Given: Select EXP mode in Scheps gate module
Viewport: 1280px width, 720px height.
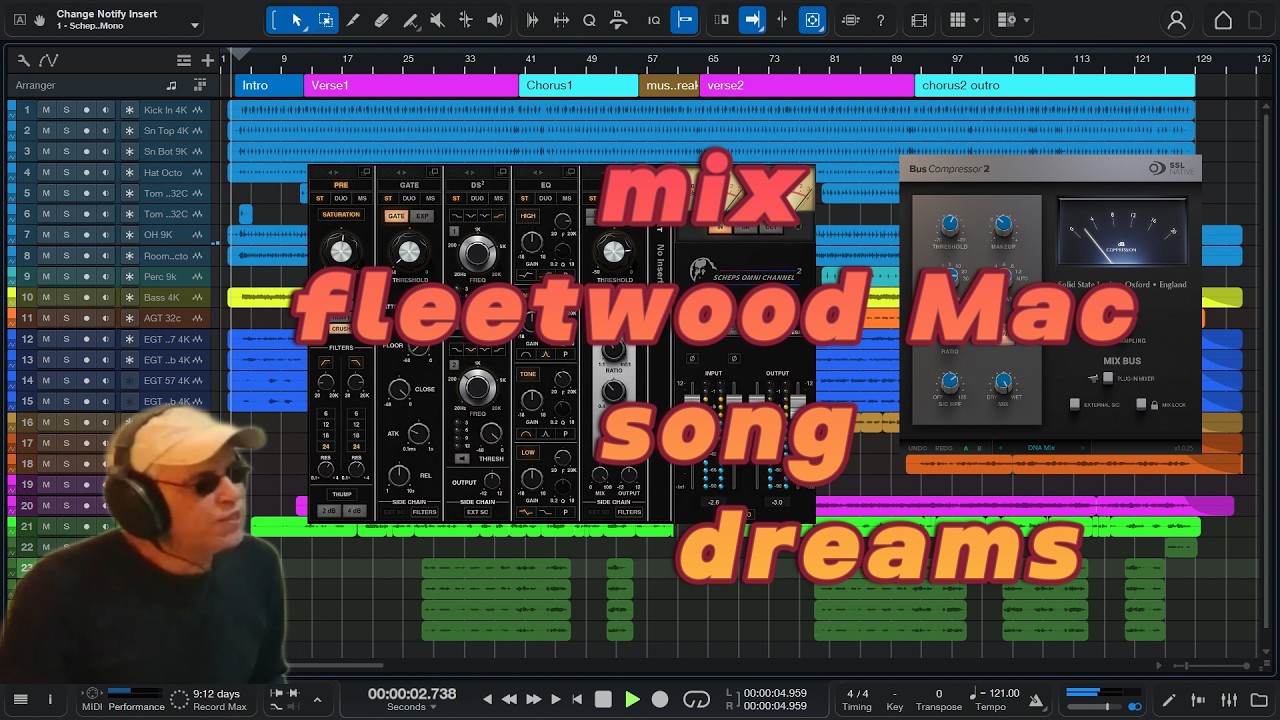Looking at the screenshot, I should pyautogui.click(x=421, y=216).
